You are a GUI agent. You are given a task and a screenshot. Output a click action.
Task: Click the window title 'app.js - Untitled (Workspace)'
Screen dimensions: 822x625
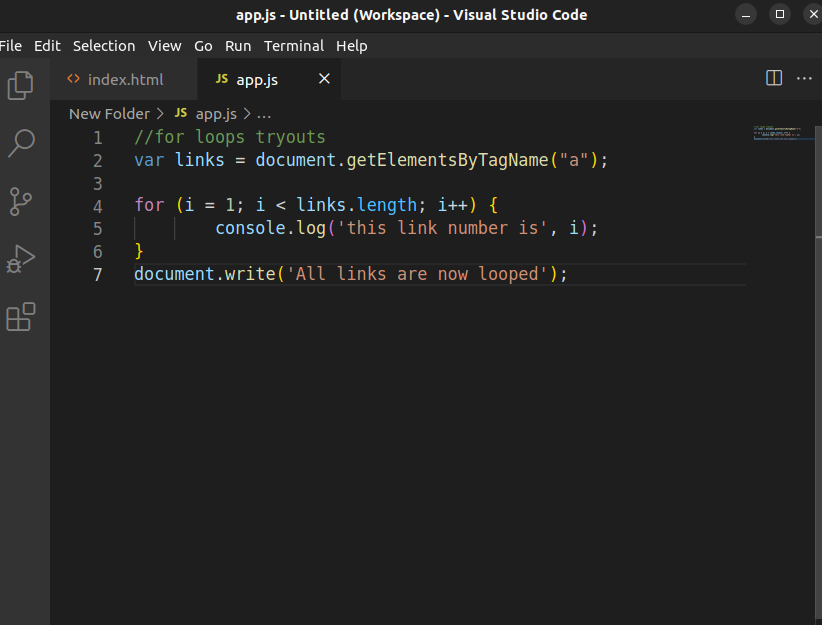click(338, 15)
